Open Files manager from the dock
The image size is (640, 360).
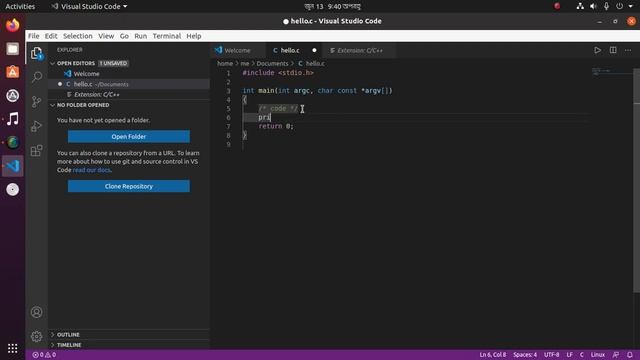[x=13, y=49]
